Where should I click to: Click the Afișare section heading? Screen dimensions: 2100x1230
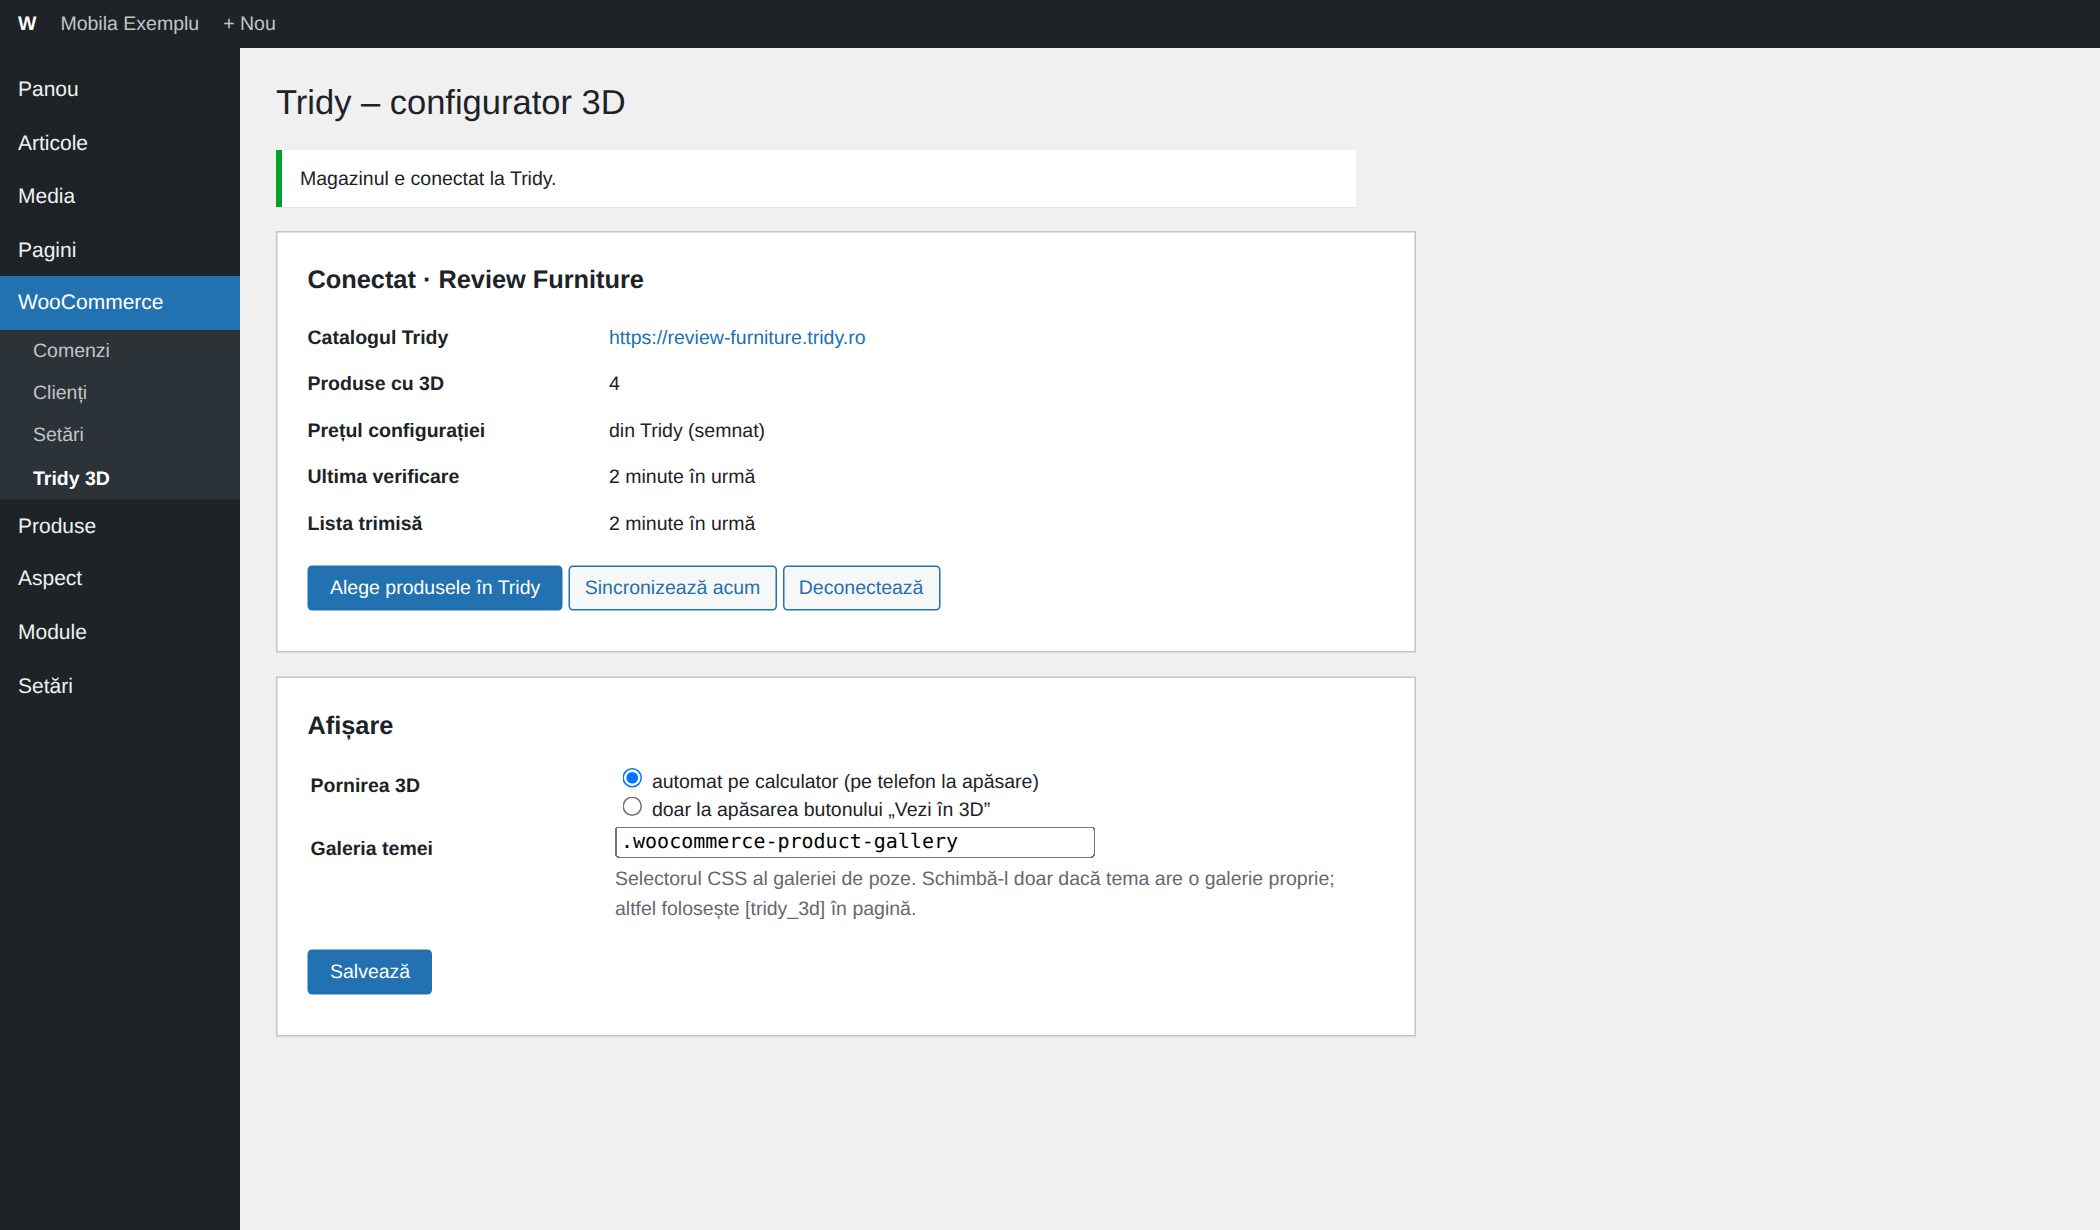(x=350, y=726)
